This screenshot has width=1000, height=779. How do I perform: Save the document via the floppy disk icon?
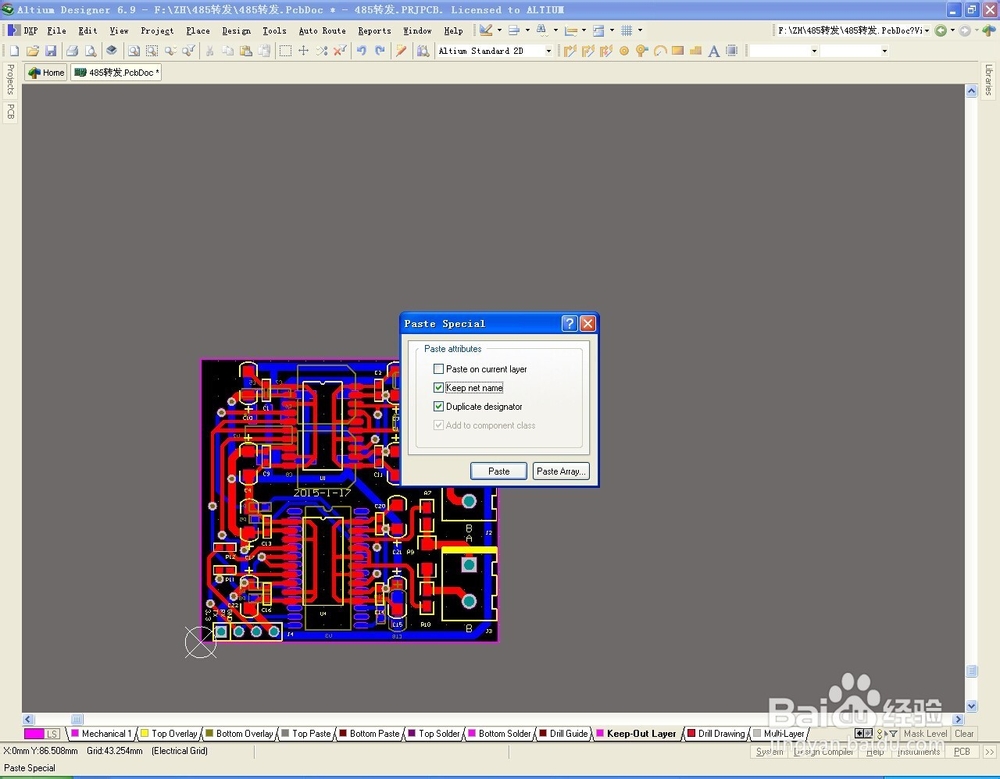click(x=50, y=50)
